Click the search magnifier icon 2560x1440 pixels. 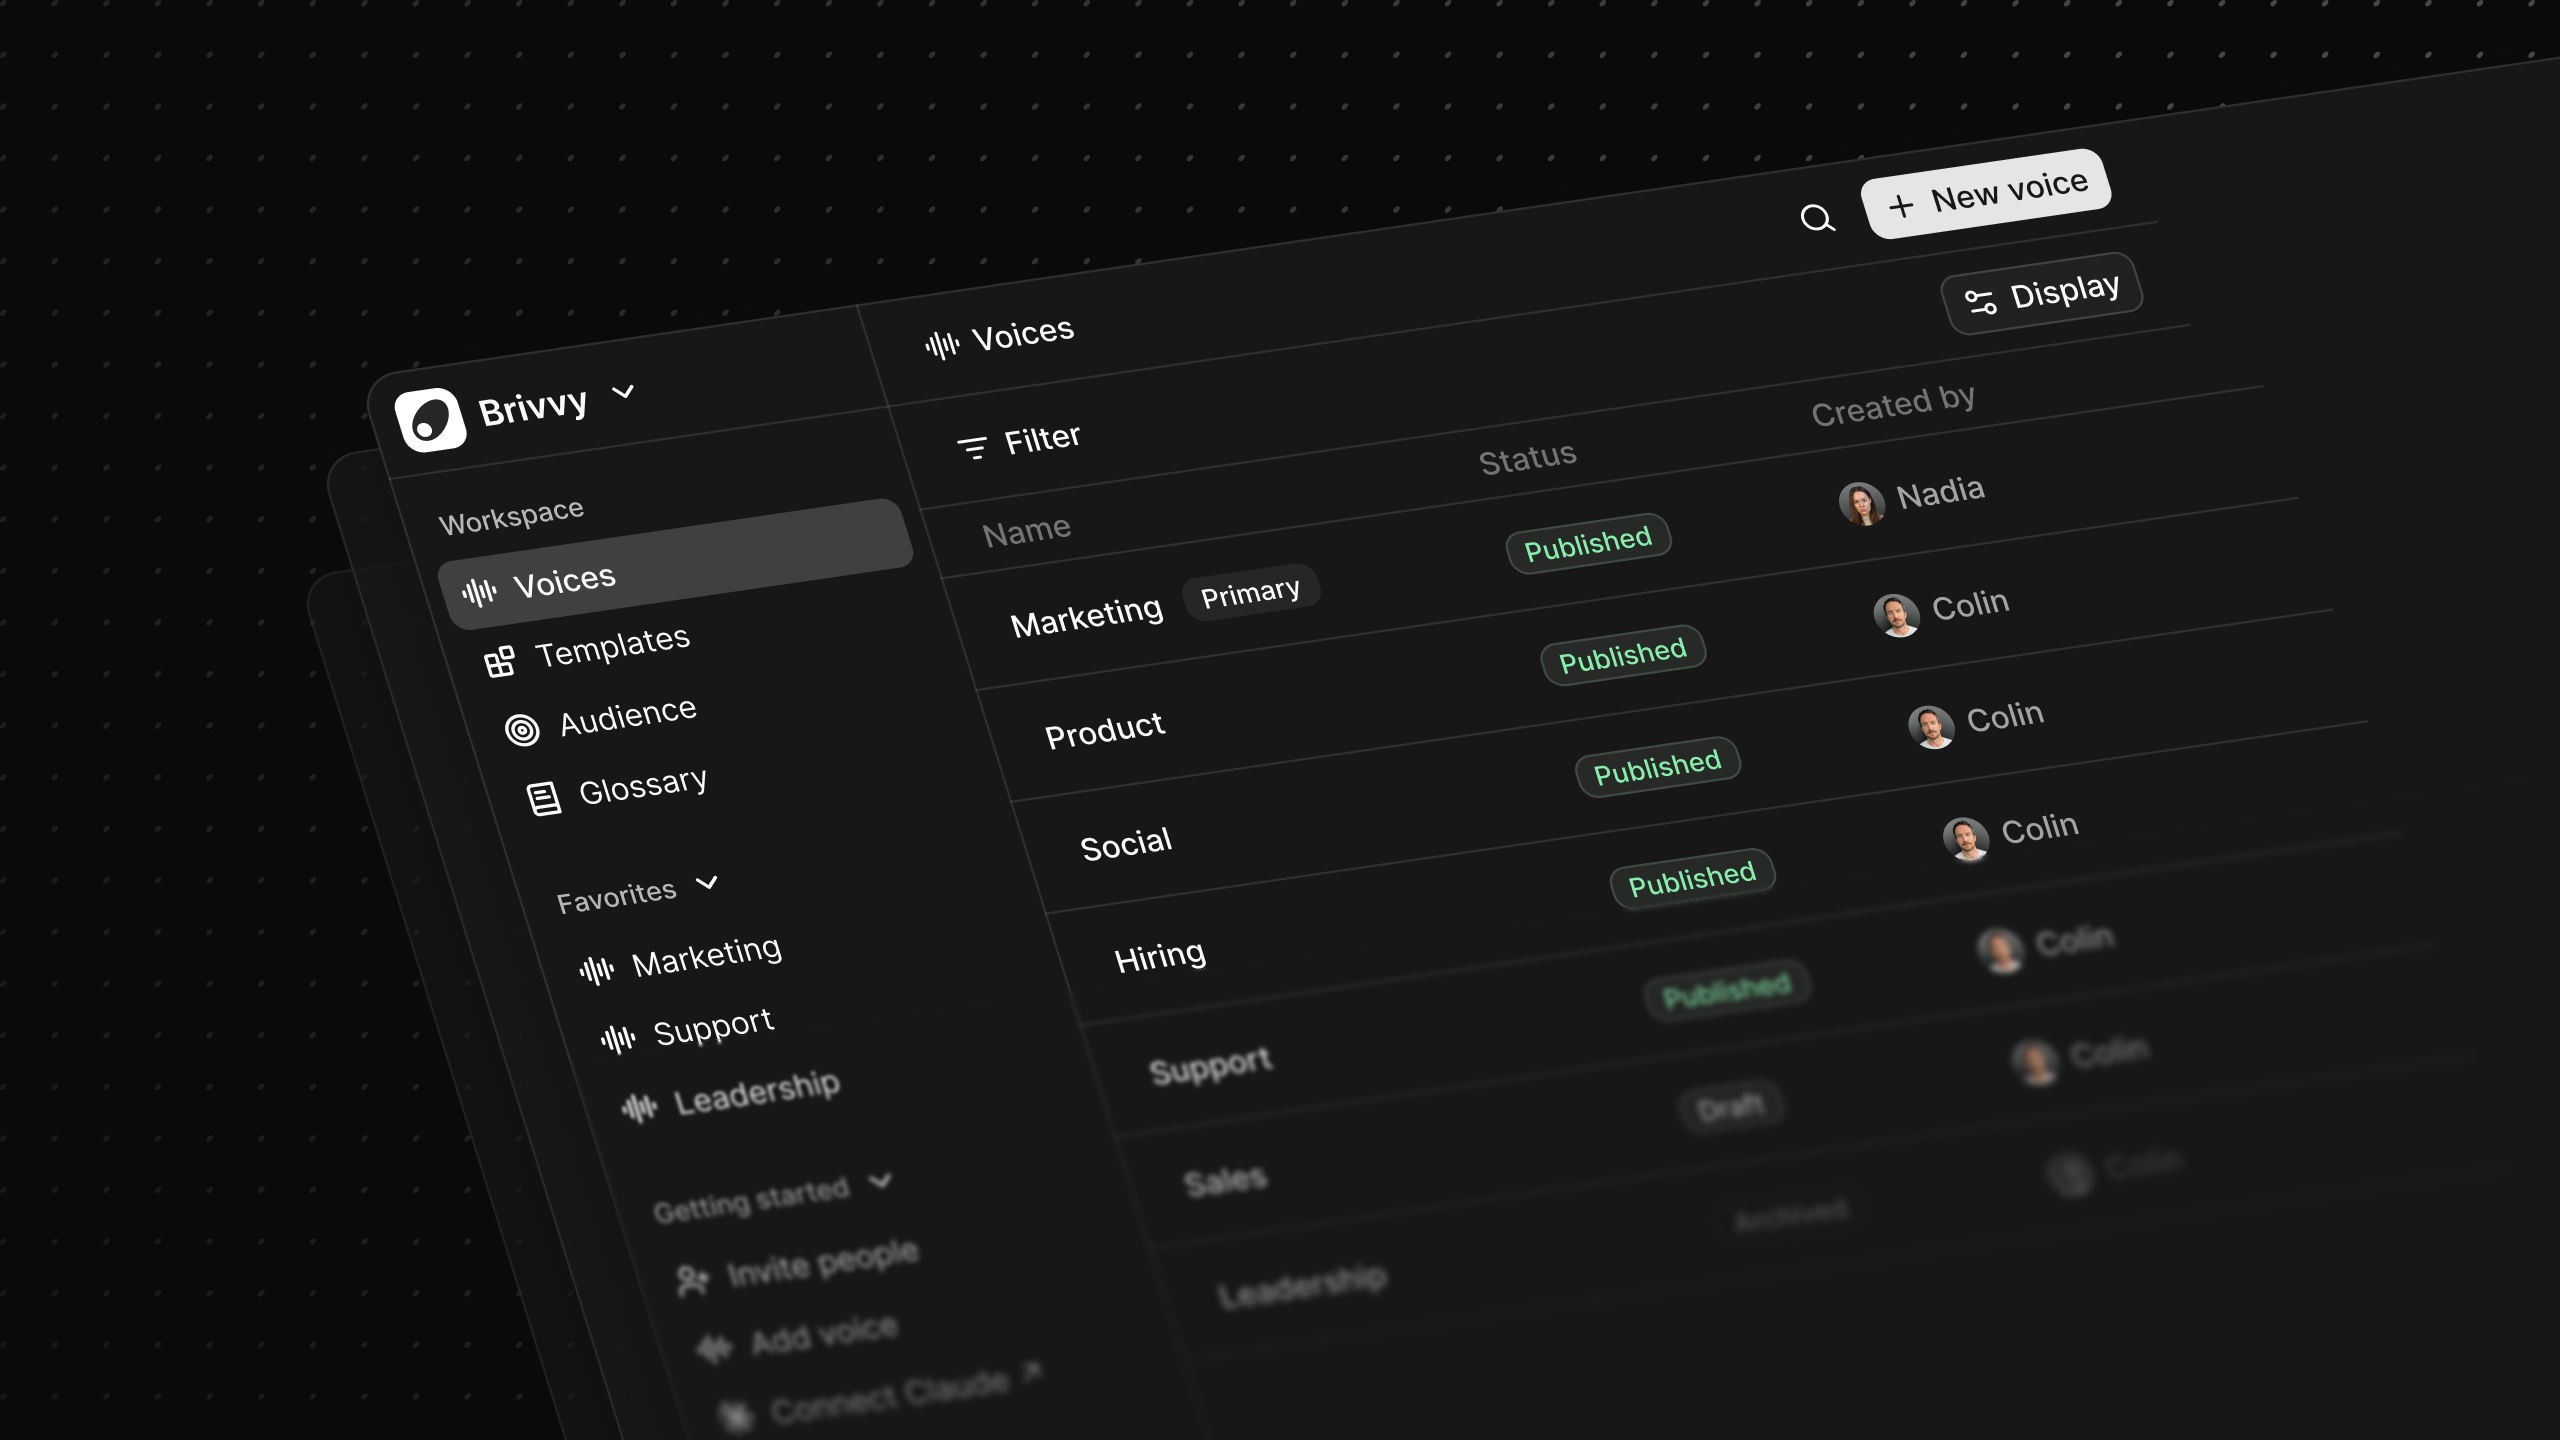click(x=1817, y=218)
